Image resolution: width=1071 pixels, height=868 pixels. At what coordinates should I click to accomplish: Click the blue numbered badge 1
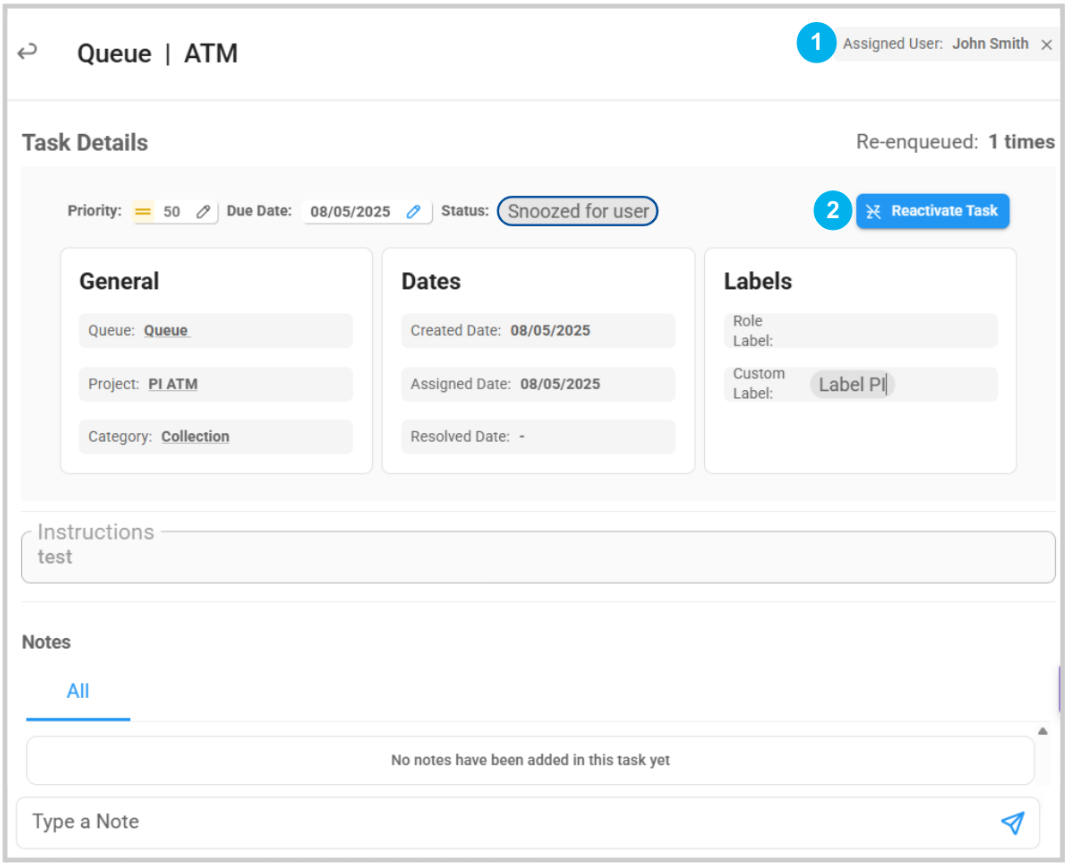pyautogui.click(x=816, y=44)
